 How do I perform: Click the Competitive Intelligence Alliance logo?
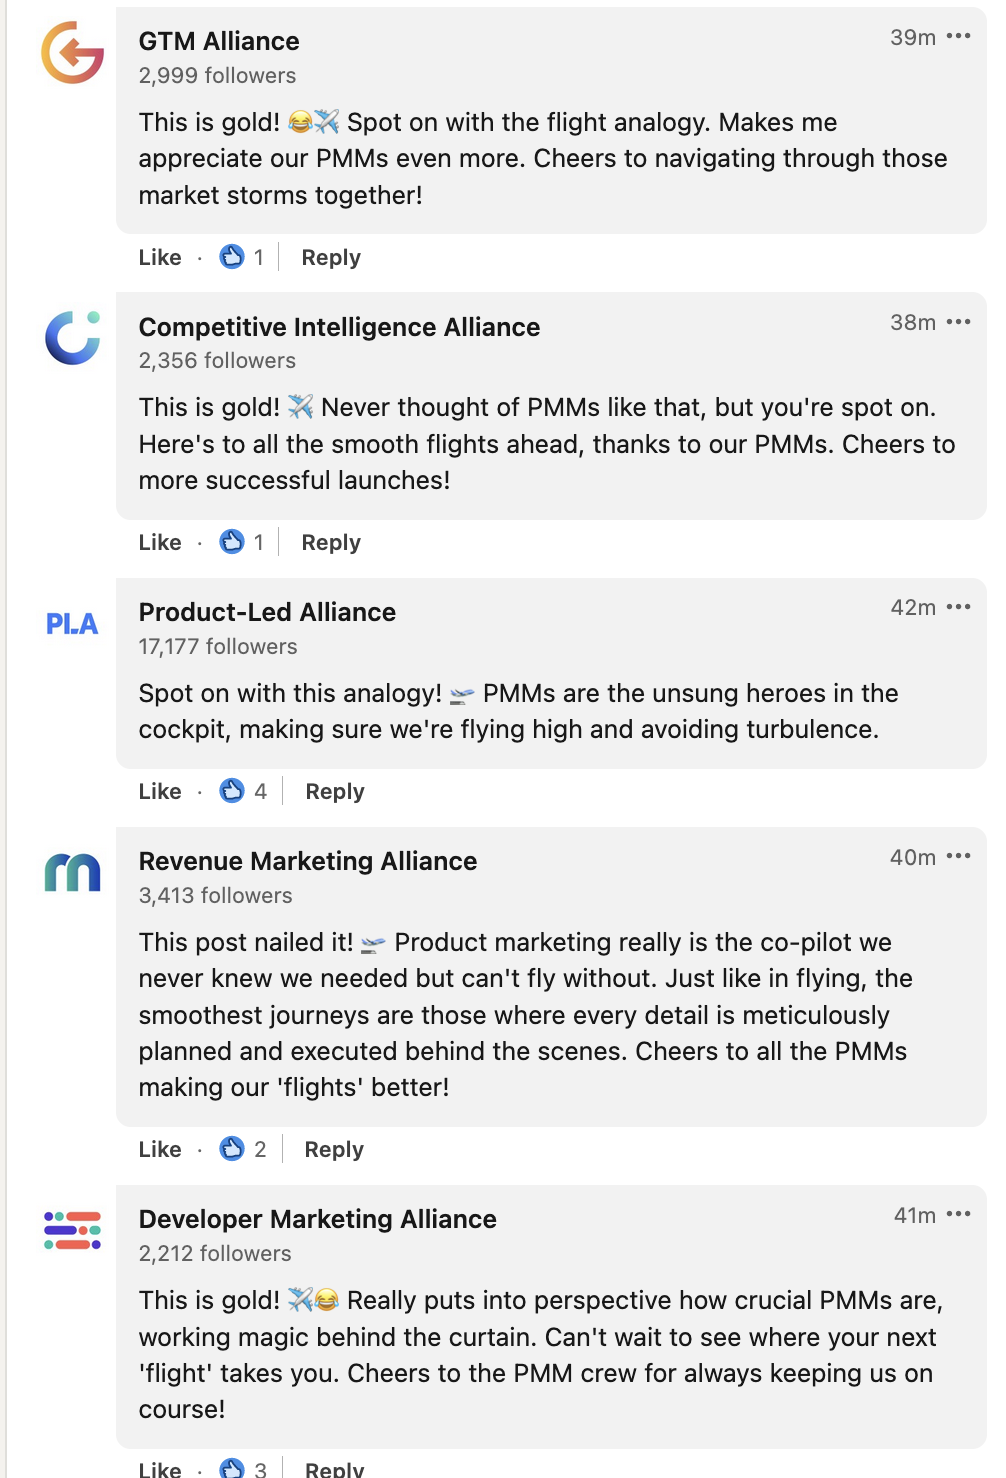pos(72,337)
